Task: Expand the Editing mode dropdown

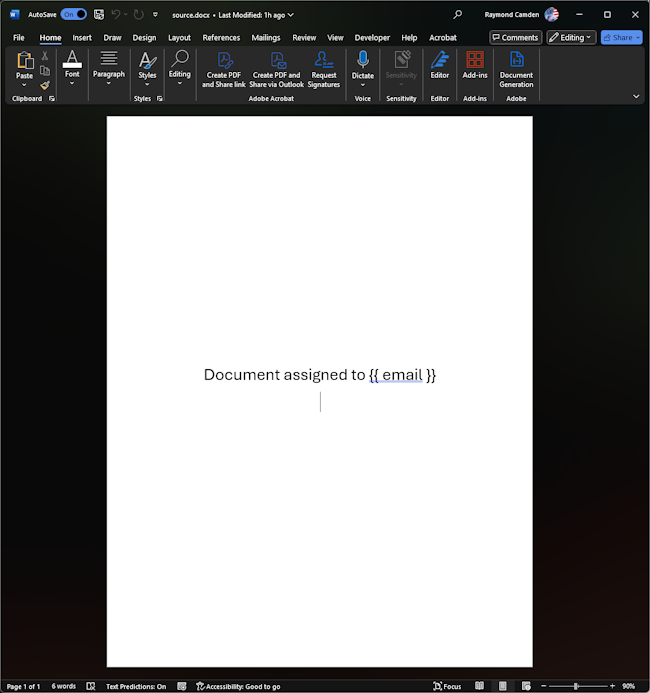Action: point(571,38)
